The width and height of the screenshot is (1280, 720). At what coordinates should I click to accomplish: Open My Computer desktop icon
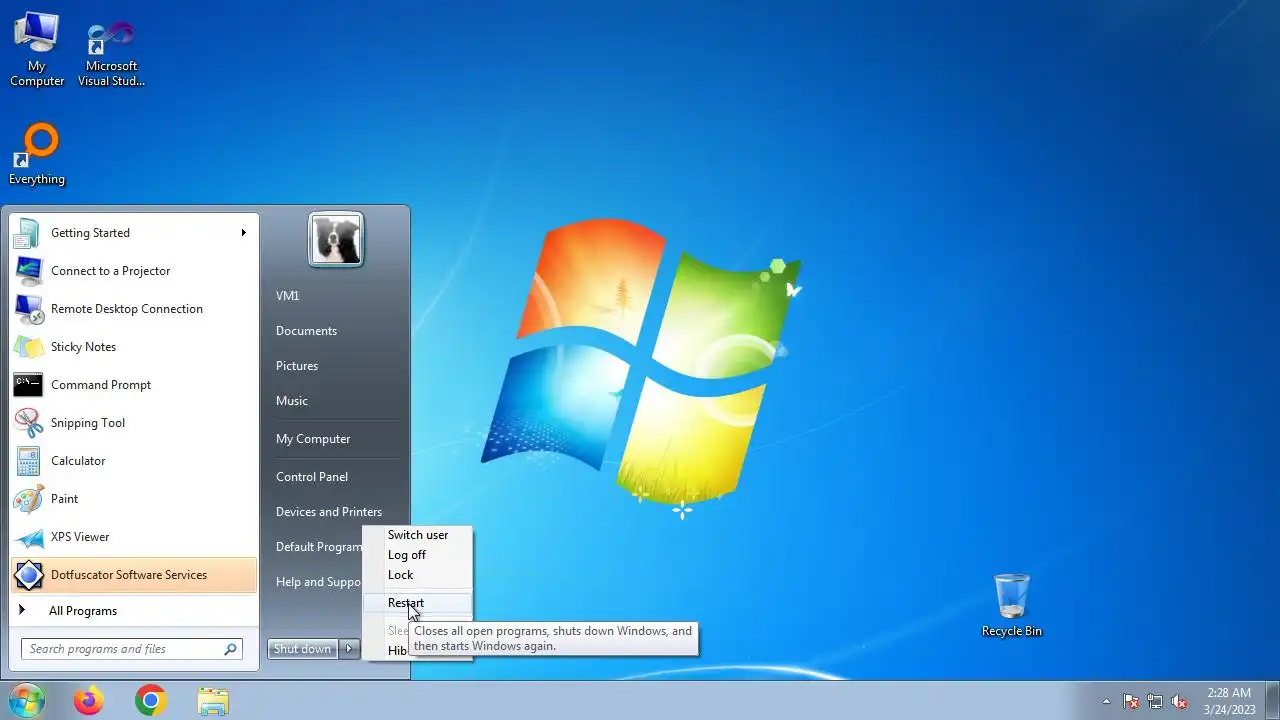click(x=37, y=50)
